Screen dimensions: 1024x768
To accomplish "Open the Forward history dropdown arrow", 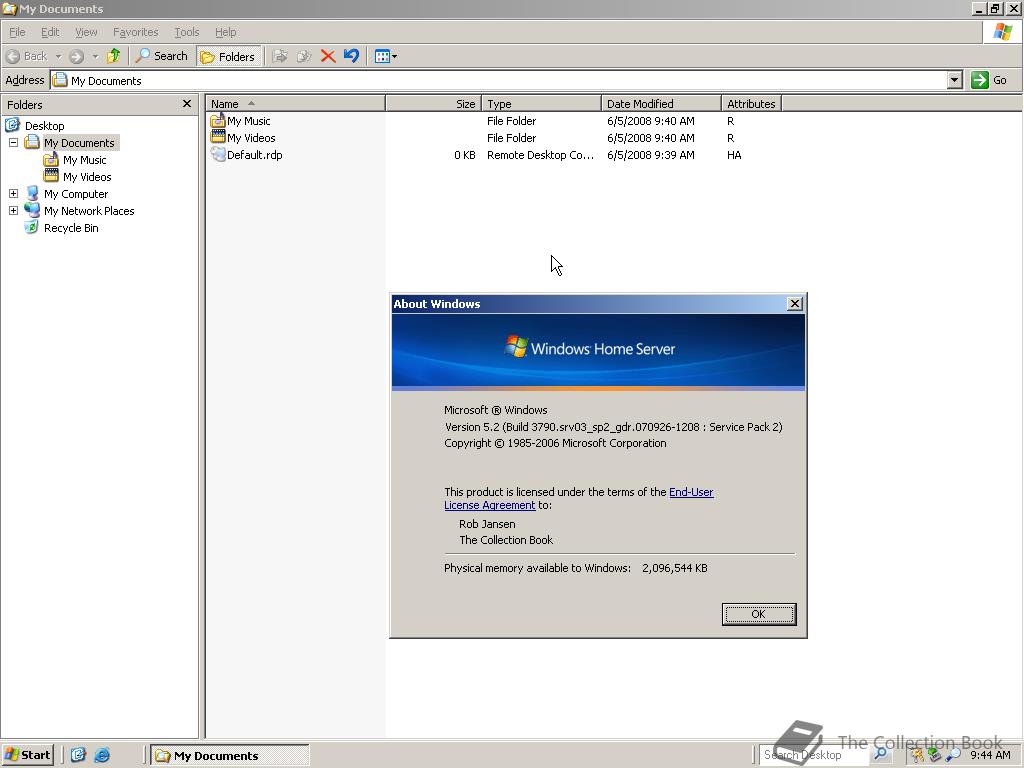I will tap(95, 56).
